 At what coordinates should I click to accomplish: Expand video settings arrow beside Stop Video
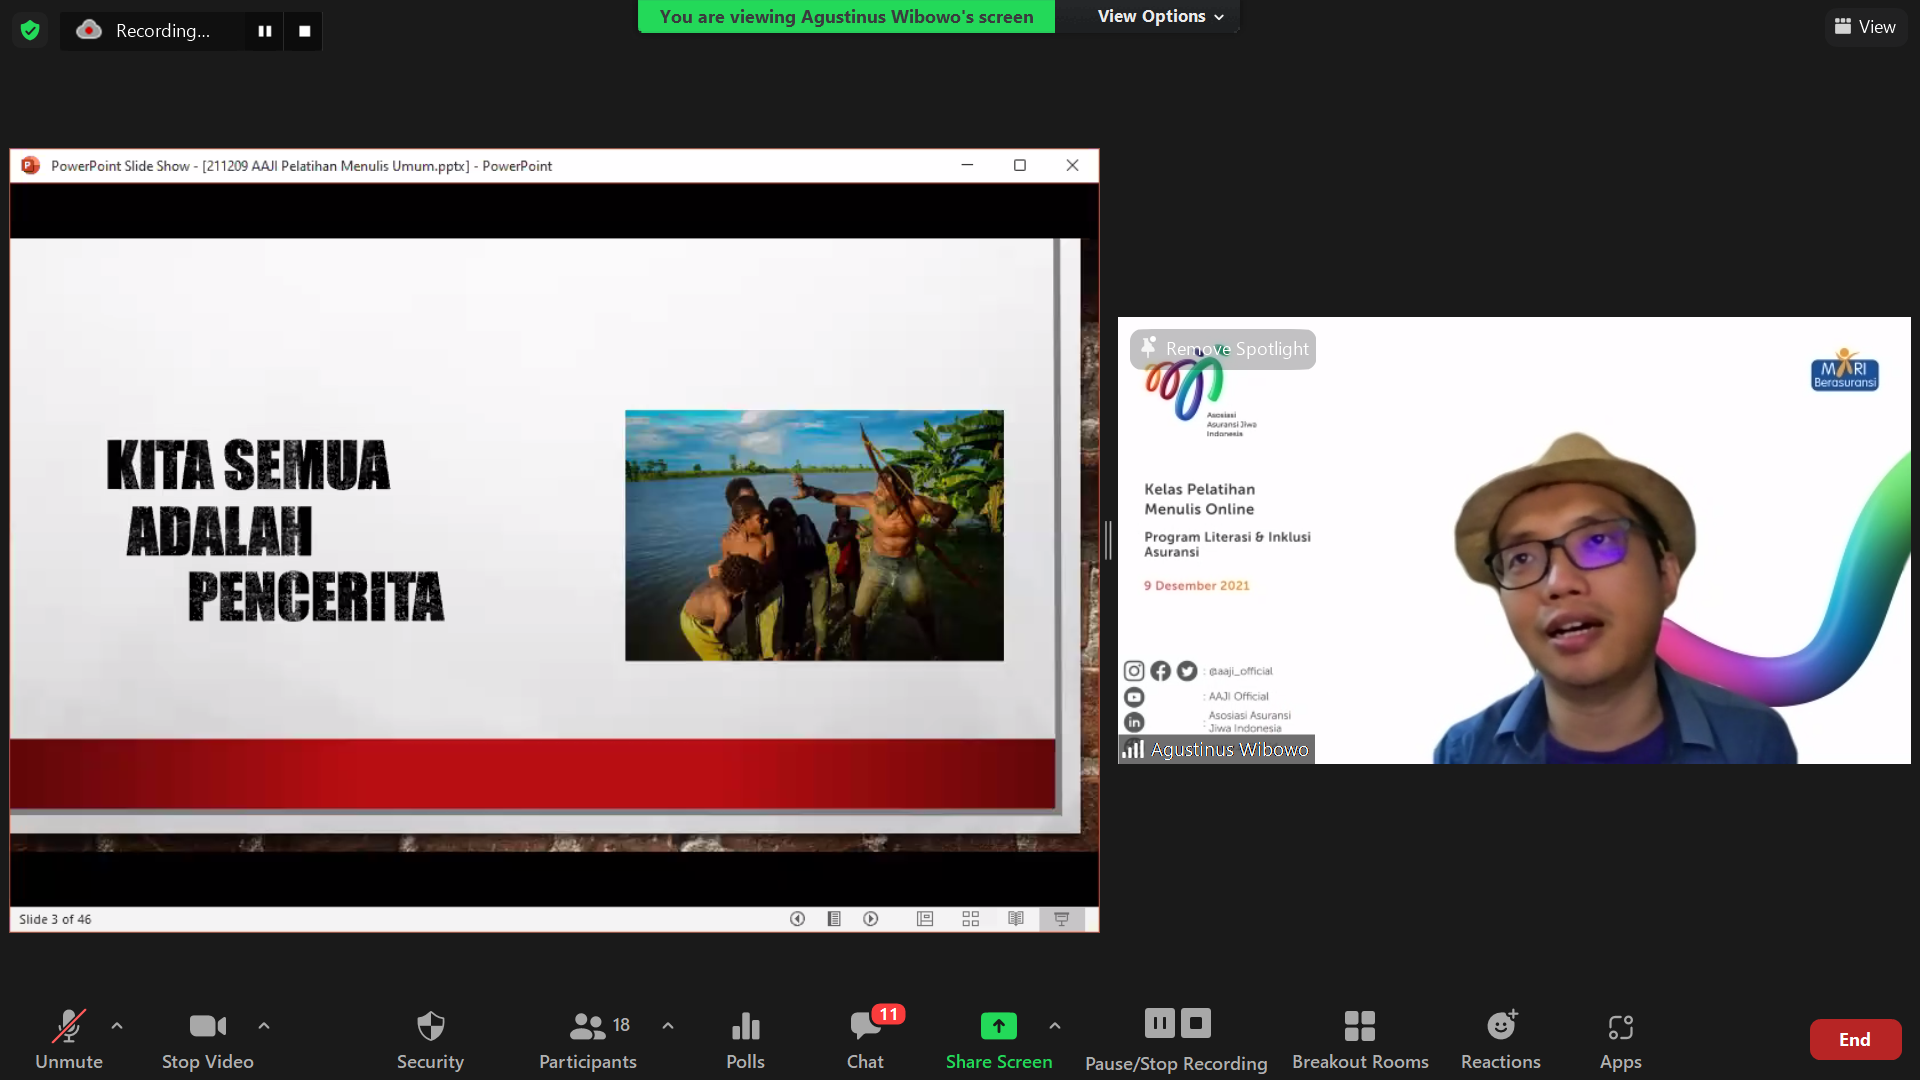(x=264, y=1026)
